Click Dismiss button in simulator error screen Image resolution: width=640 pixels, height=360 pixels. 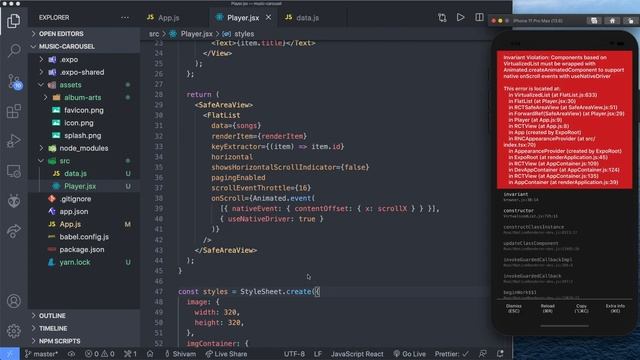coord(513,309)
